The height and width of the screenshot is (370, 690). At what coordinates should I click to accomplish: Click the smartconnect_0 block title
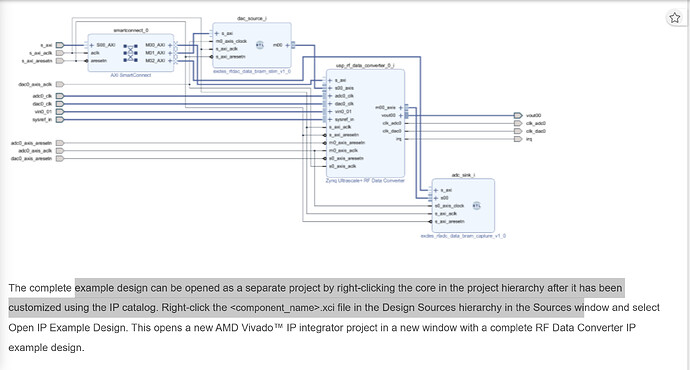click(131, 30)
